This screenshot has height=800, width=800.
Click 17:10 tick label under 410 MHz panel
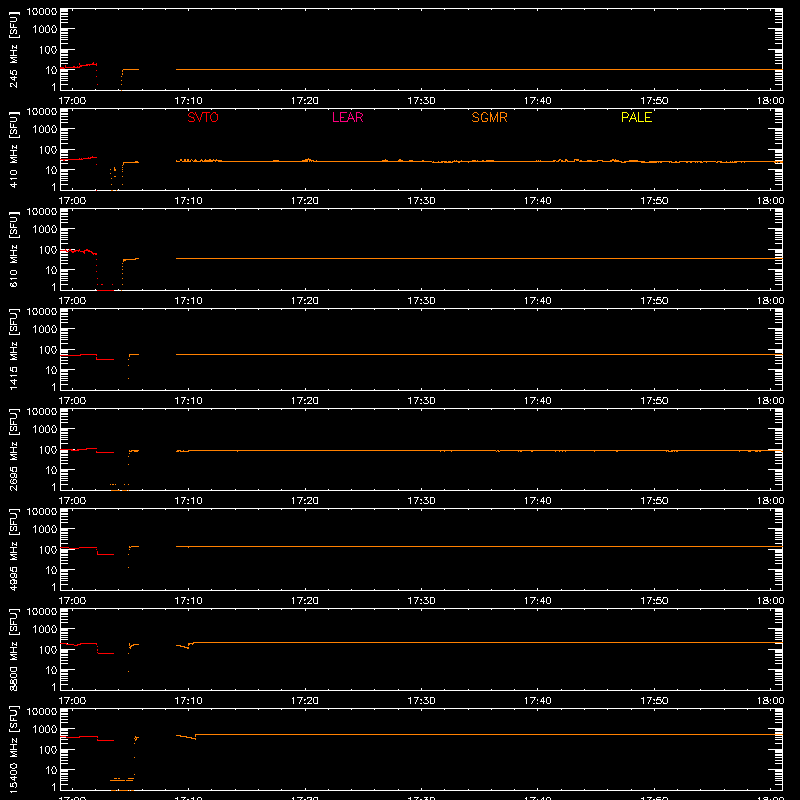[188, 201]
